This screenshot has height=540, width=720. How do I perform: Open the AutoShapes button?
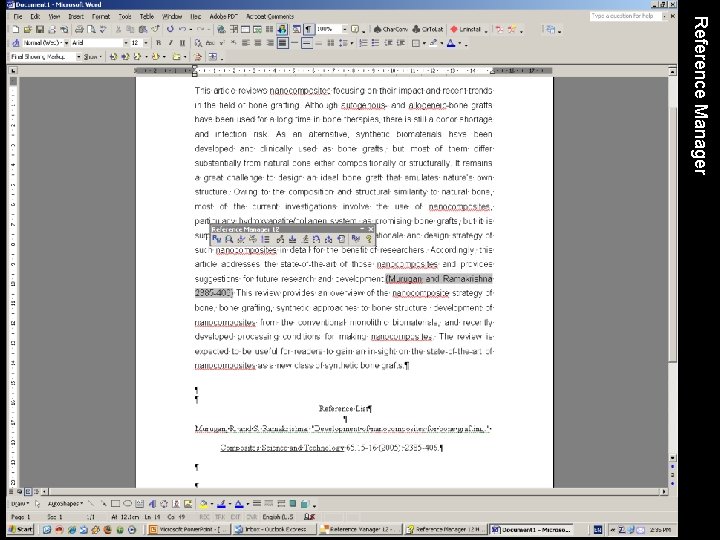(x=65, y=504)
